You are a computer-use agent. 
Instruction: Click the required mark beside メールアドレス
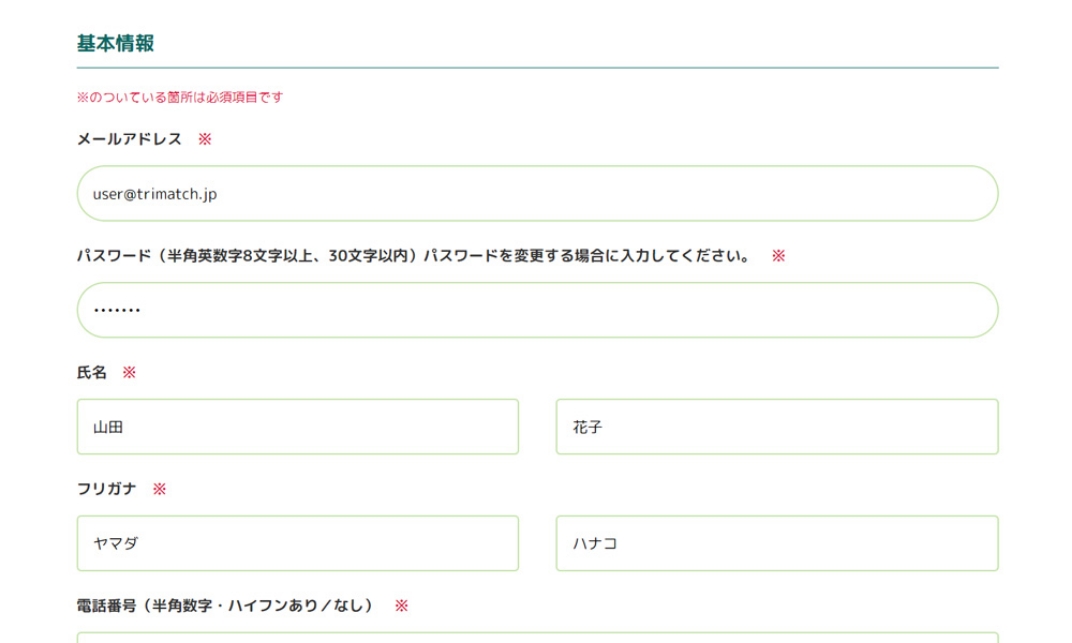tap(205, 139)
